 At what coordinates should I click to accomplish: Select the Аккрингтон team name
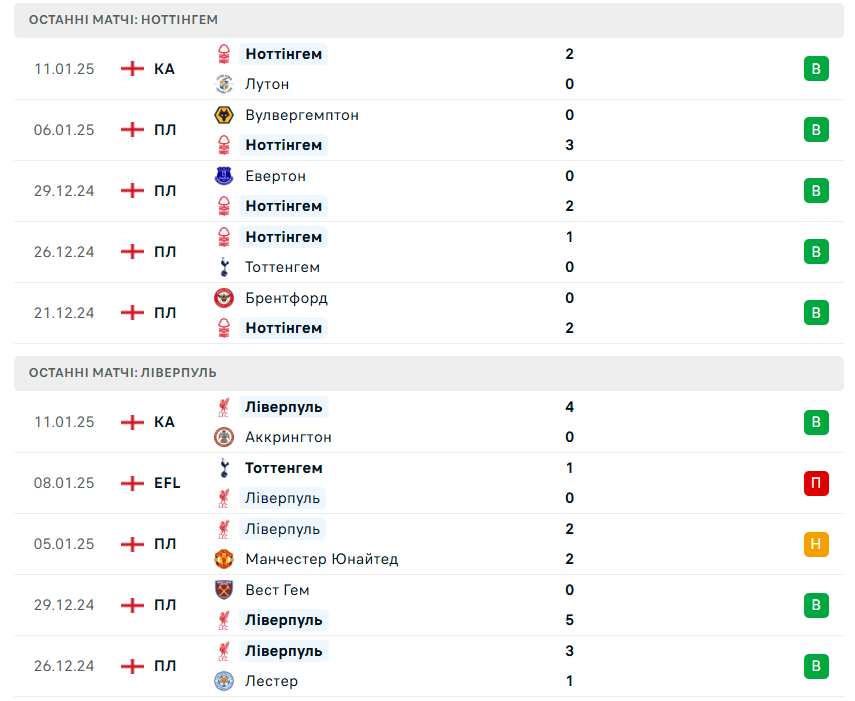pos(288,437)
